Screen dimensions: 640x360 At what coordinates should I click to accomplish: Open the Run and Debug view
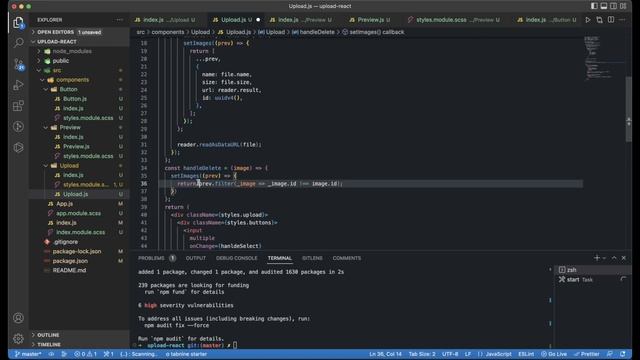(x=18, y=85)
